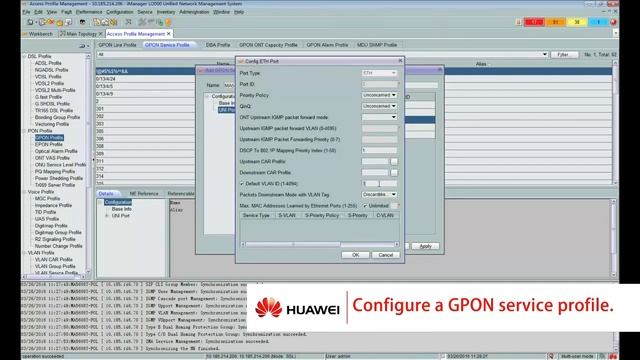Select Base Info under Configuration in Details
The height and width of the screenshot is (360, 640).
122,209
